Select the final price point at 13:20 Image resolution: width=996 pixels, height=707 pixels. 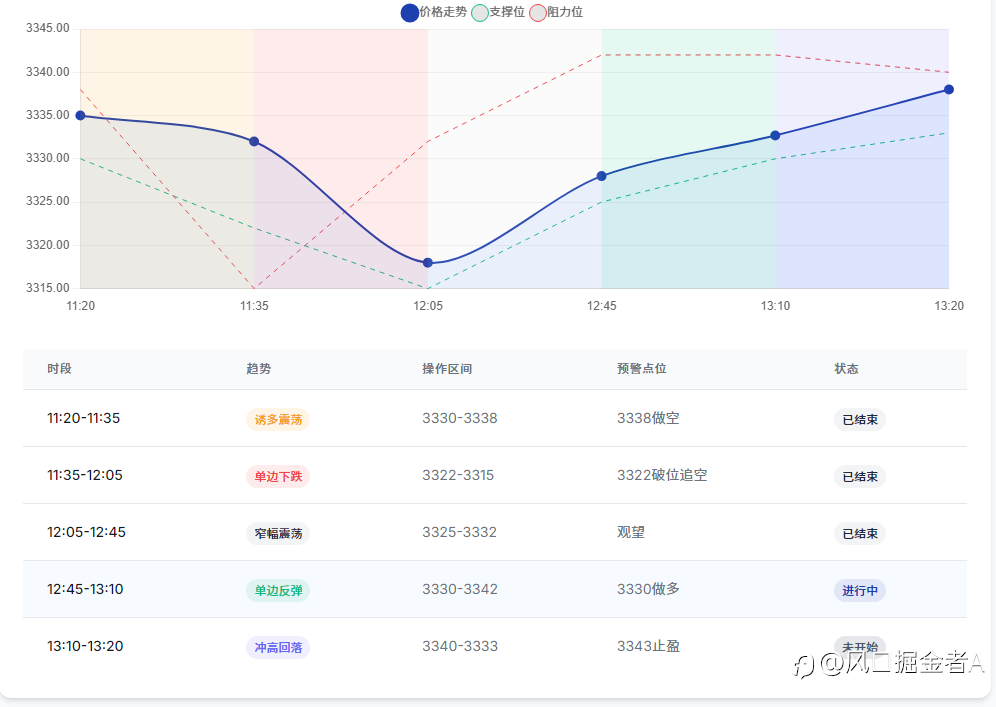949,90
